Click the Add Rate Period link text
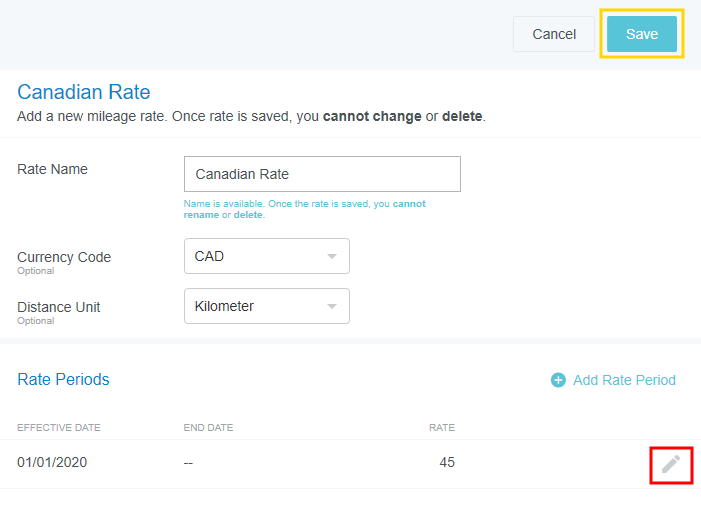The height and width of the screenshot is (516, 701). click(x=624, y=380)
